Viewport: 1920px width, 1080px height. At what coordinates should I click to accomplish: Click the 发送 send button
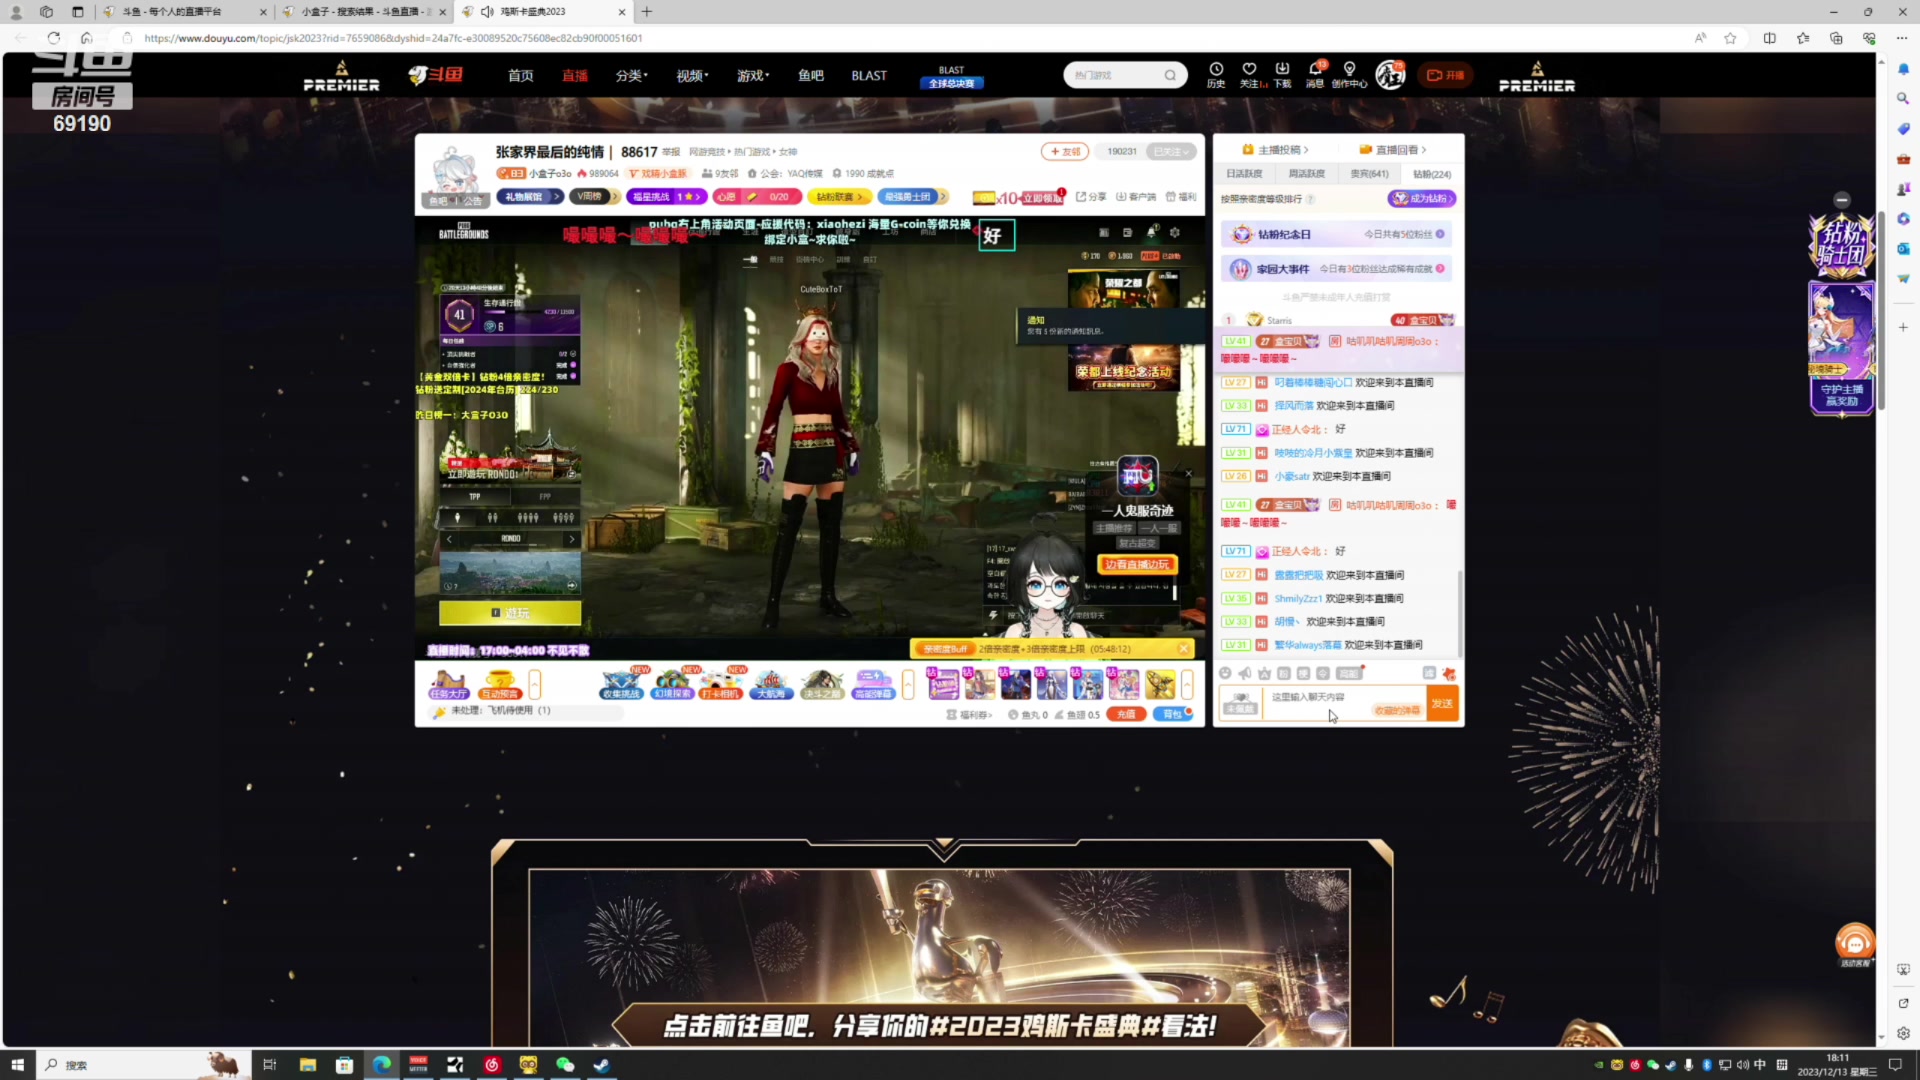click(x=1442, y=704)
